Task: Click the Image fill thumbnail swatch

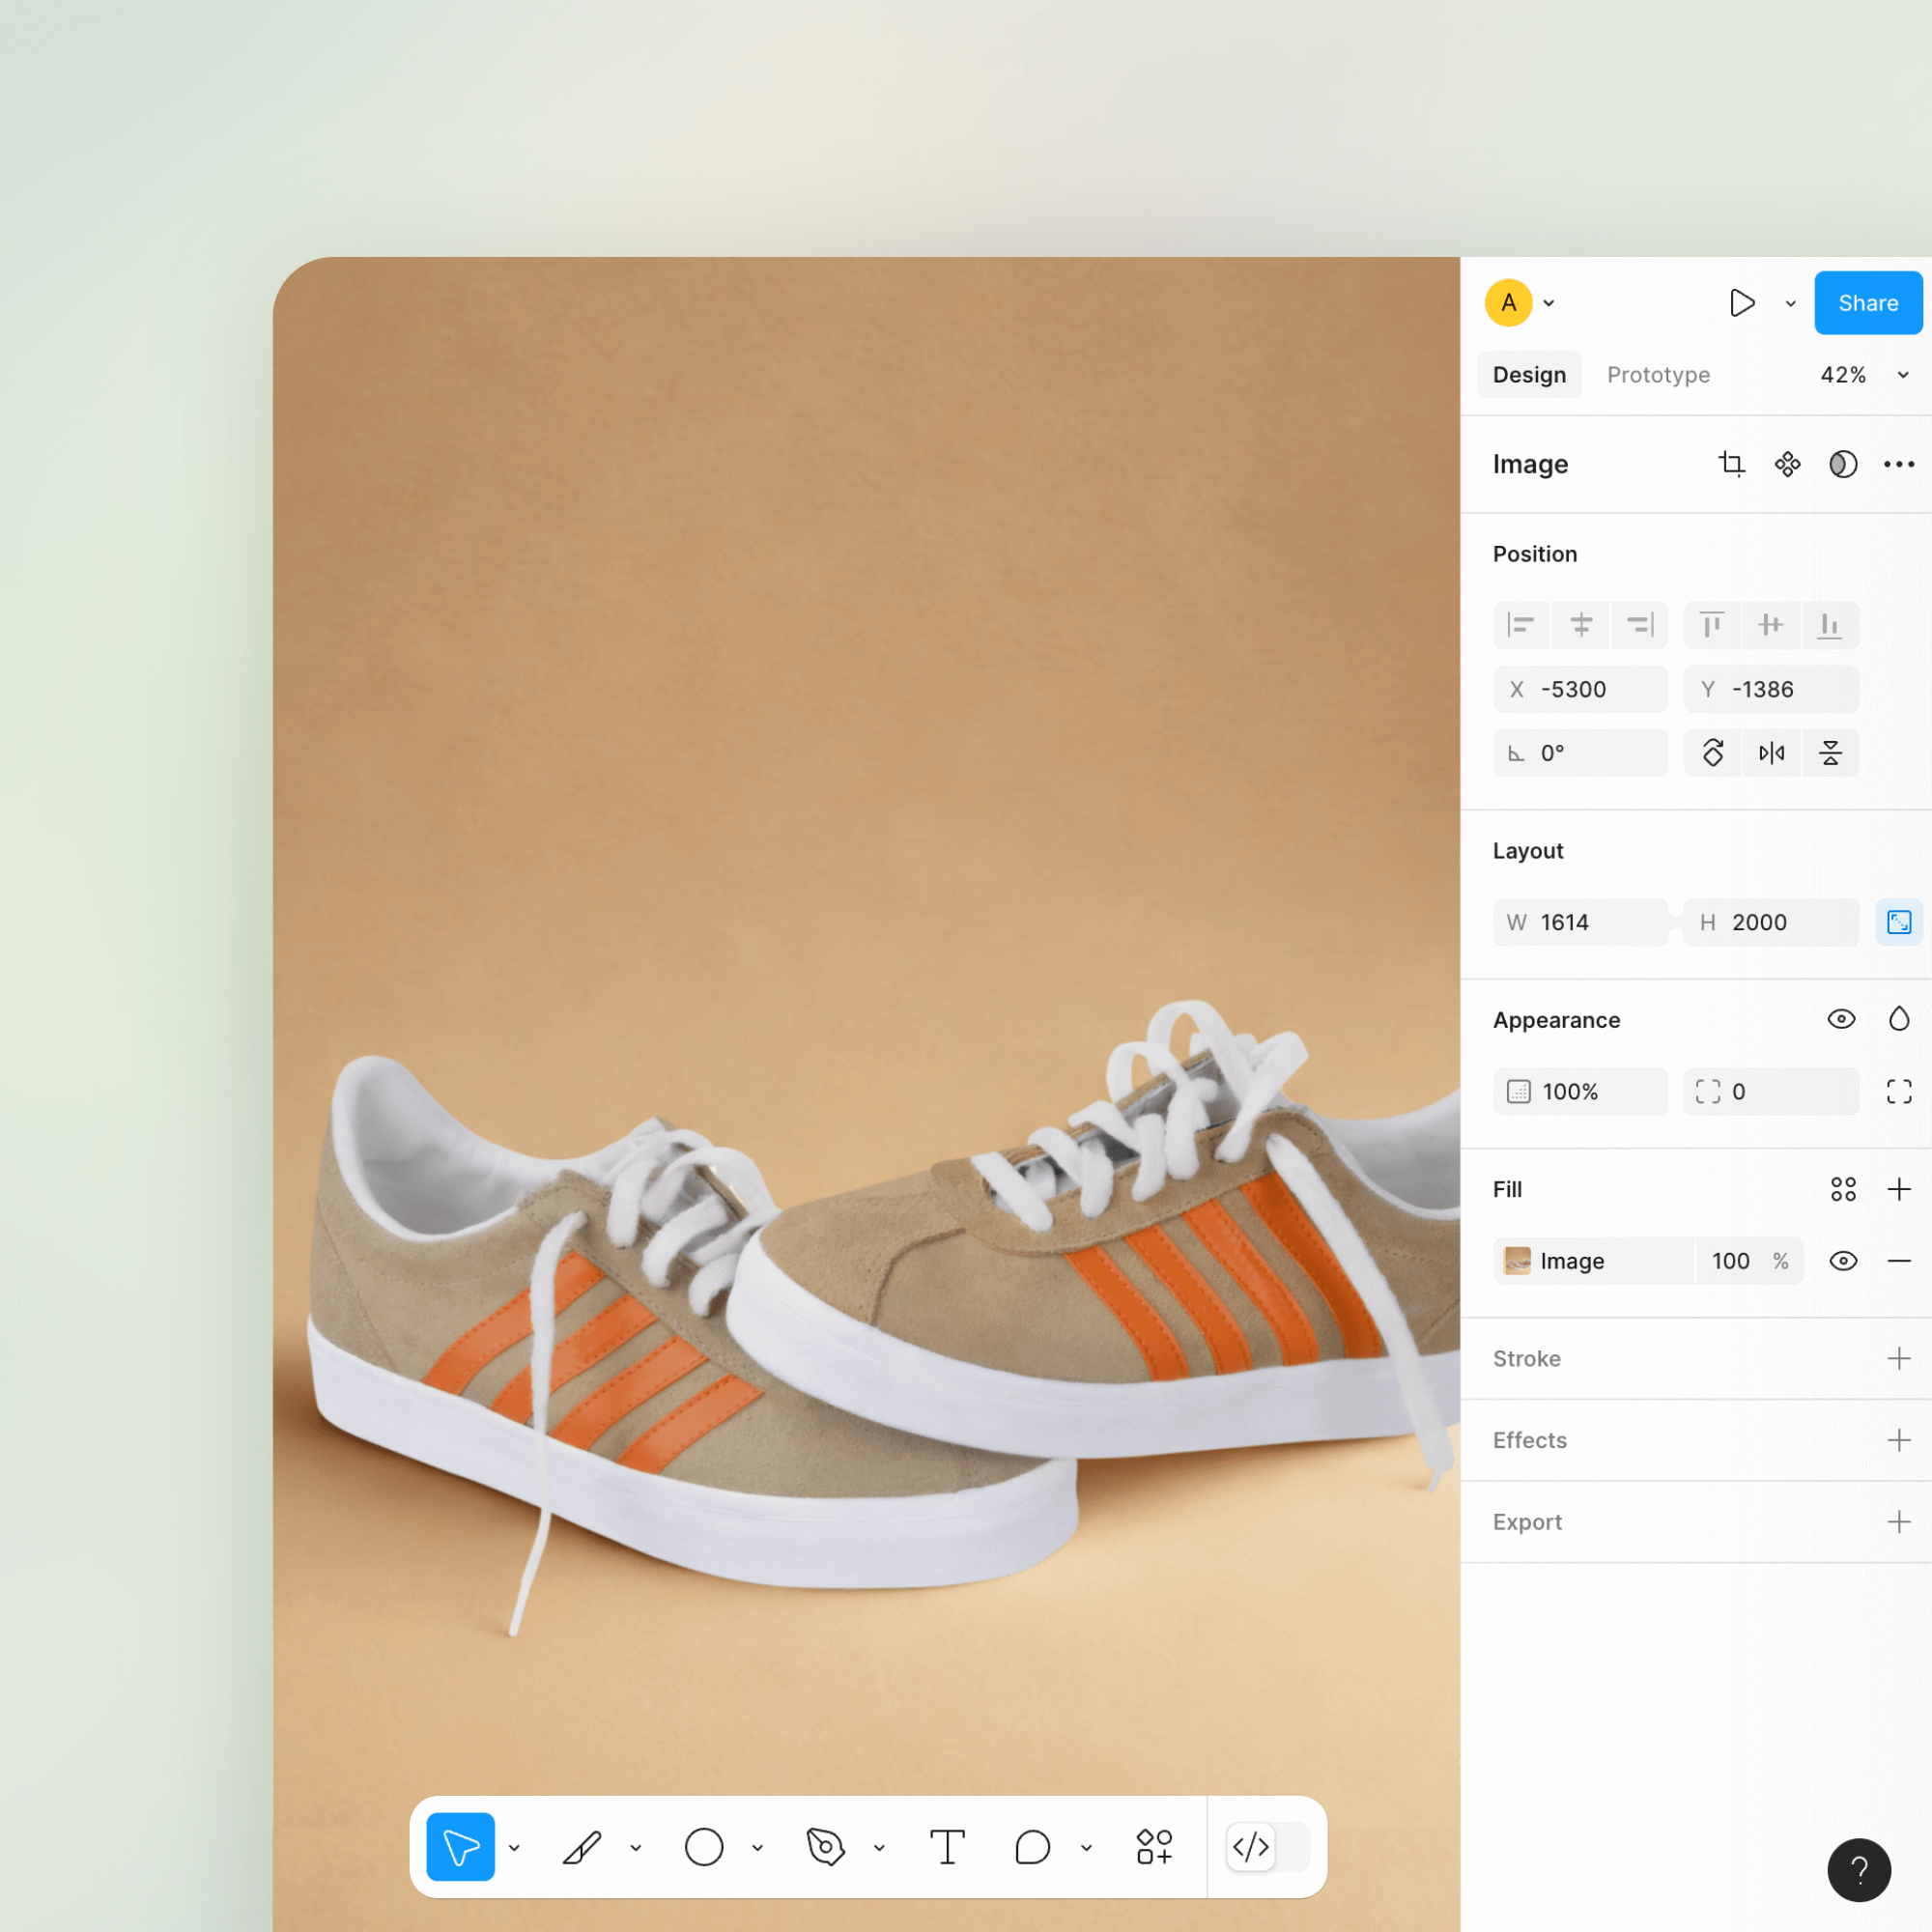Action: pos(1517,1261)
